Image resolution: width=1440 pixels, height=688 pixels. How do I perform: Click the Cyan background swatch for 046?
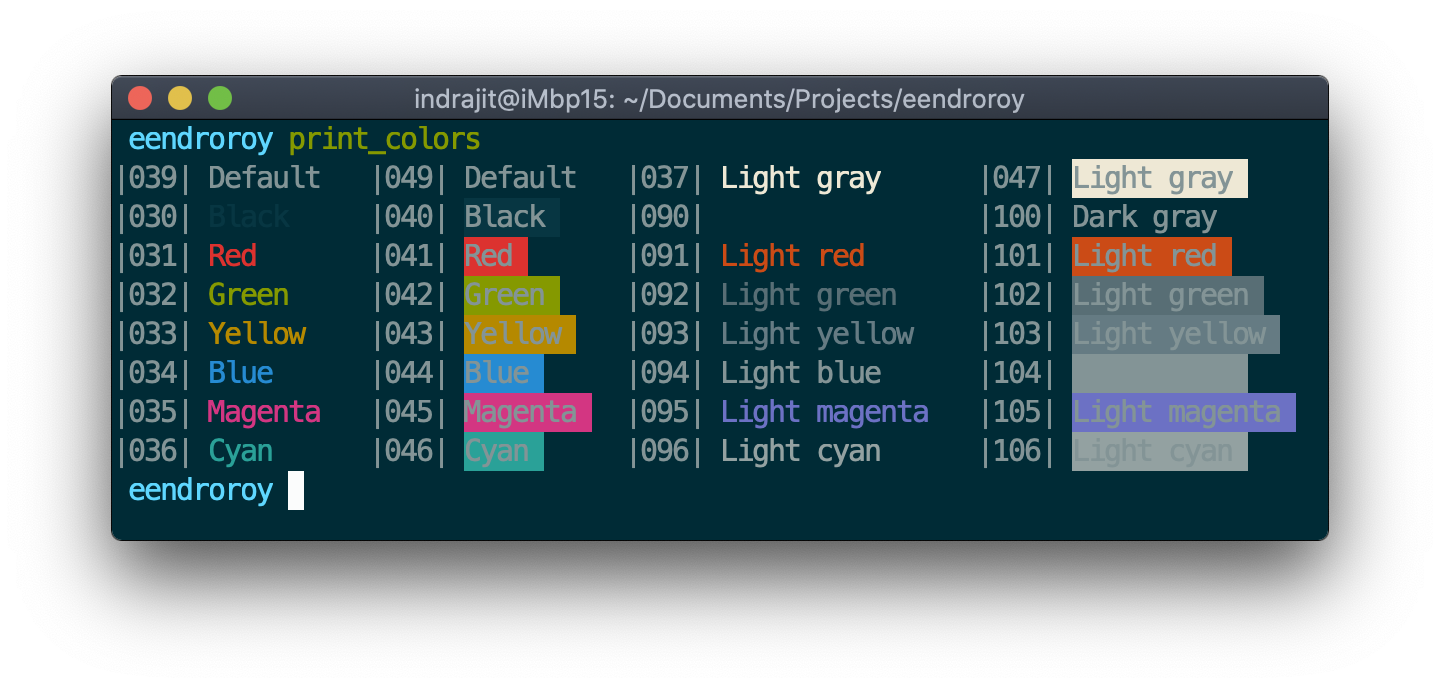[x=504, y=451]
